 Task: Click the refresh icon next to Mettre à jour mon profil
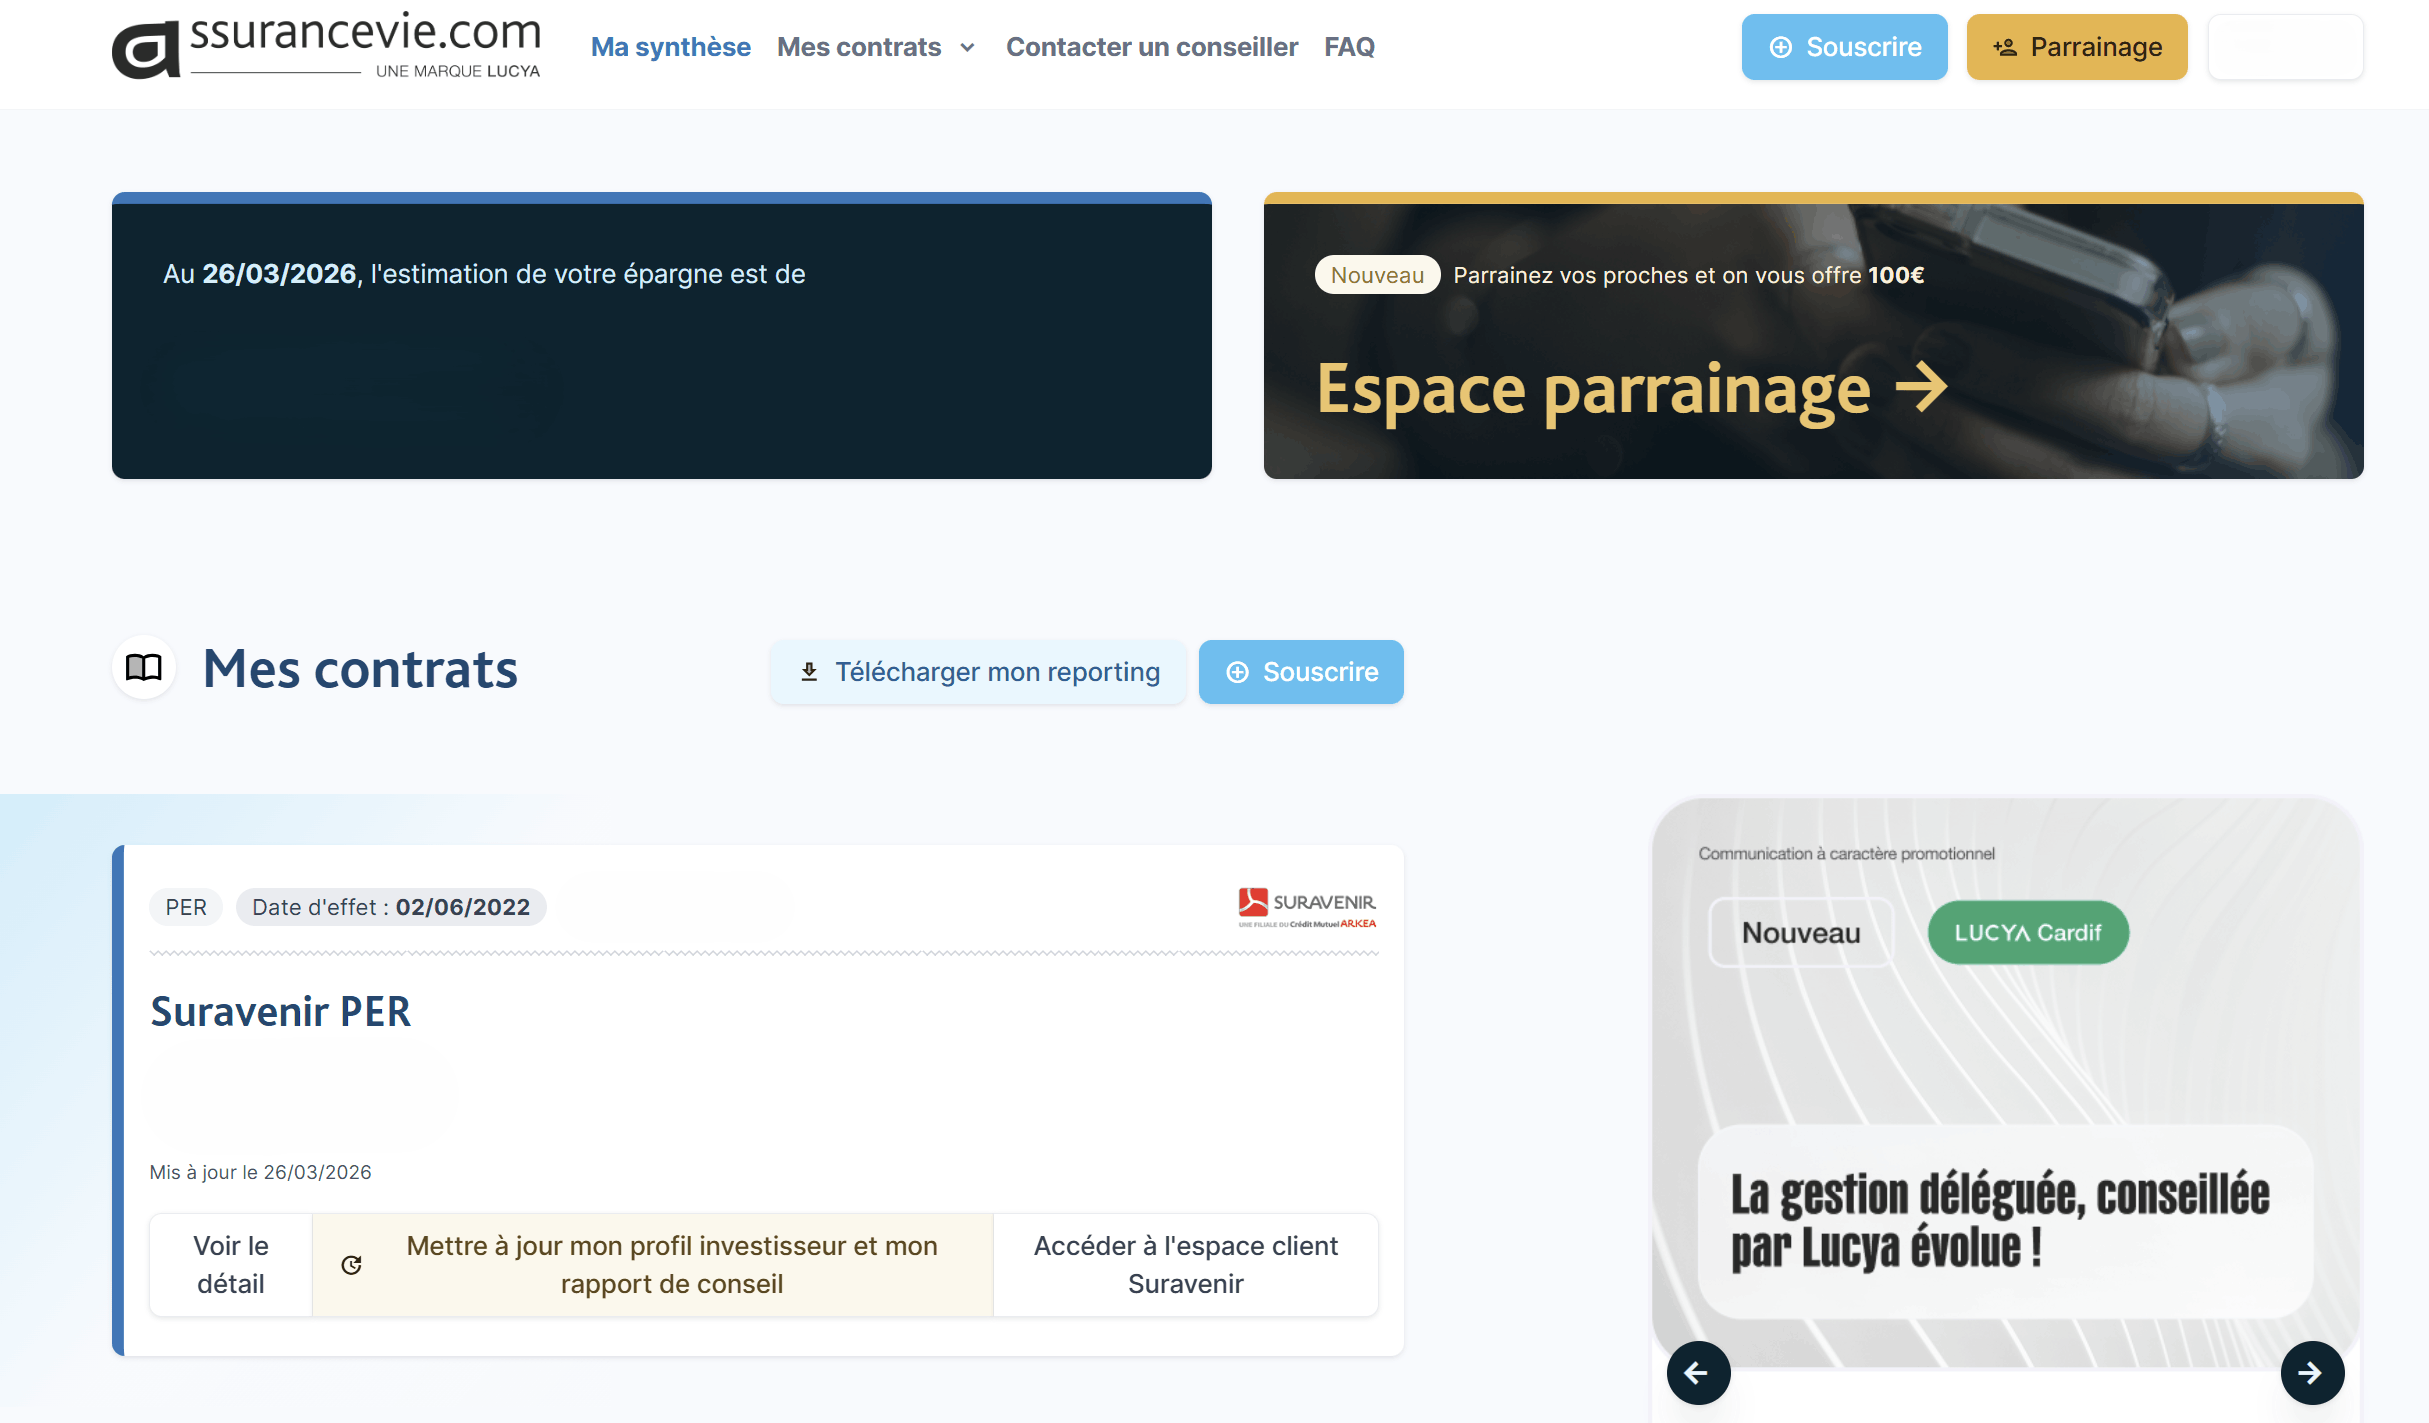tap(350, 1264)
